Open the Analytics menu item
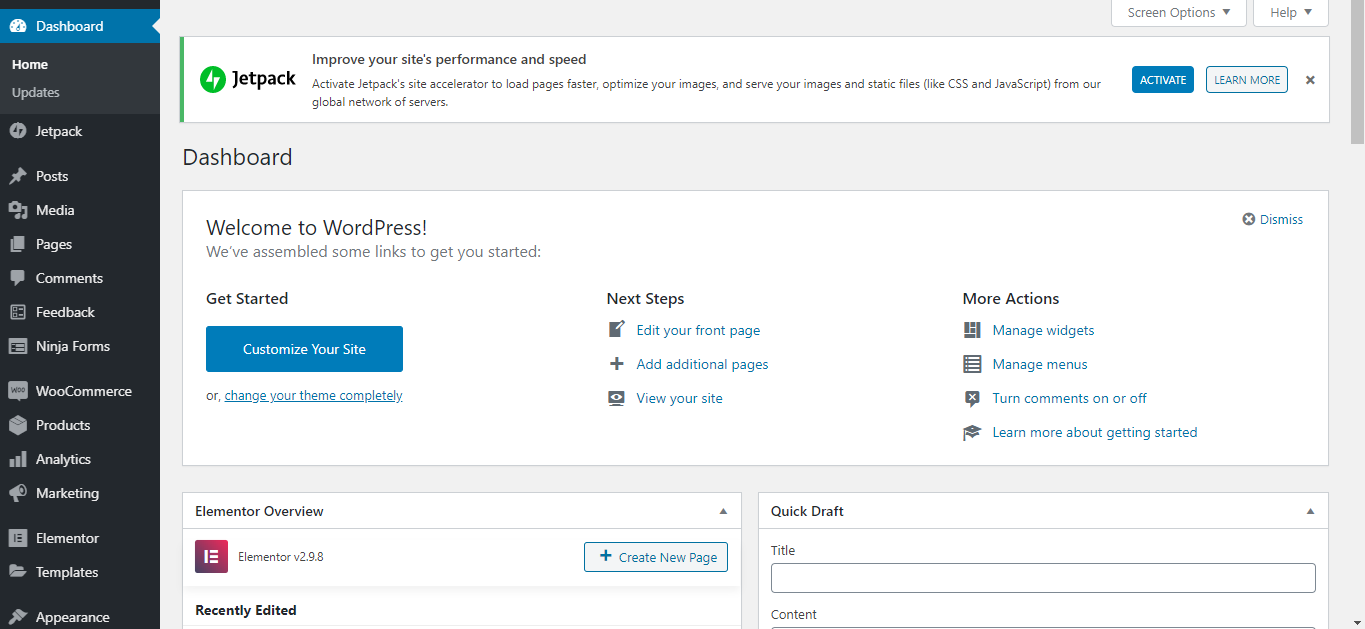The image size is (1365, 629). click(x=80, y=459)
